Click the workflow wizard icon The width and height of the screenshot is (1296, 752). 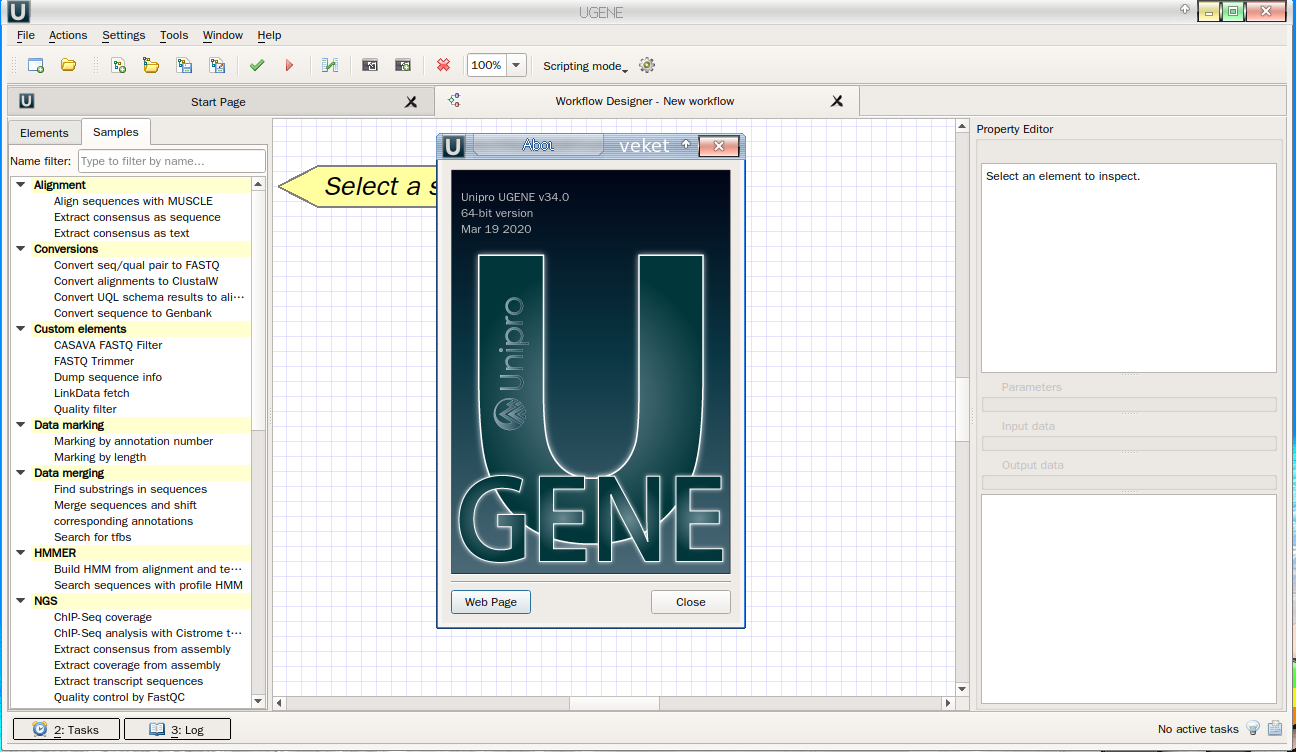click(330, 65)
